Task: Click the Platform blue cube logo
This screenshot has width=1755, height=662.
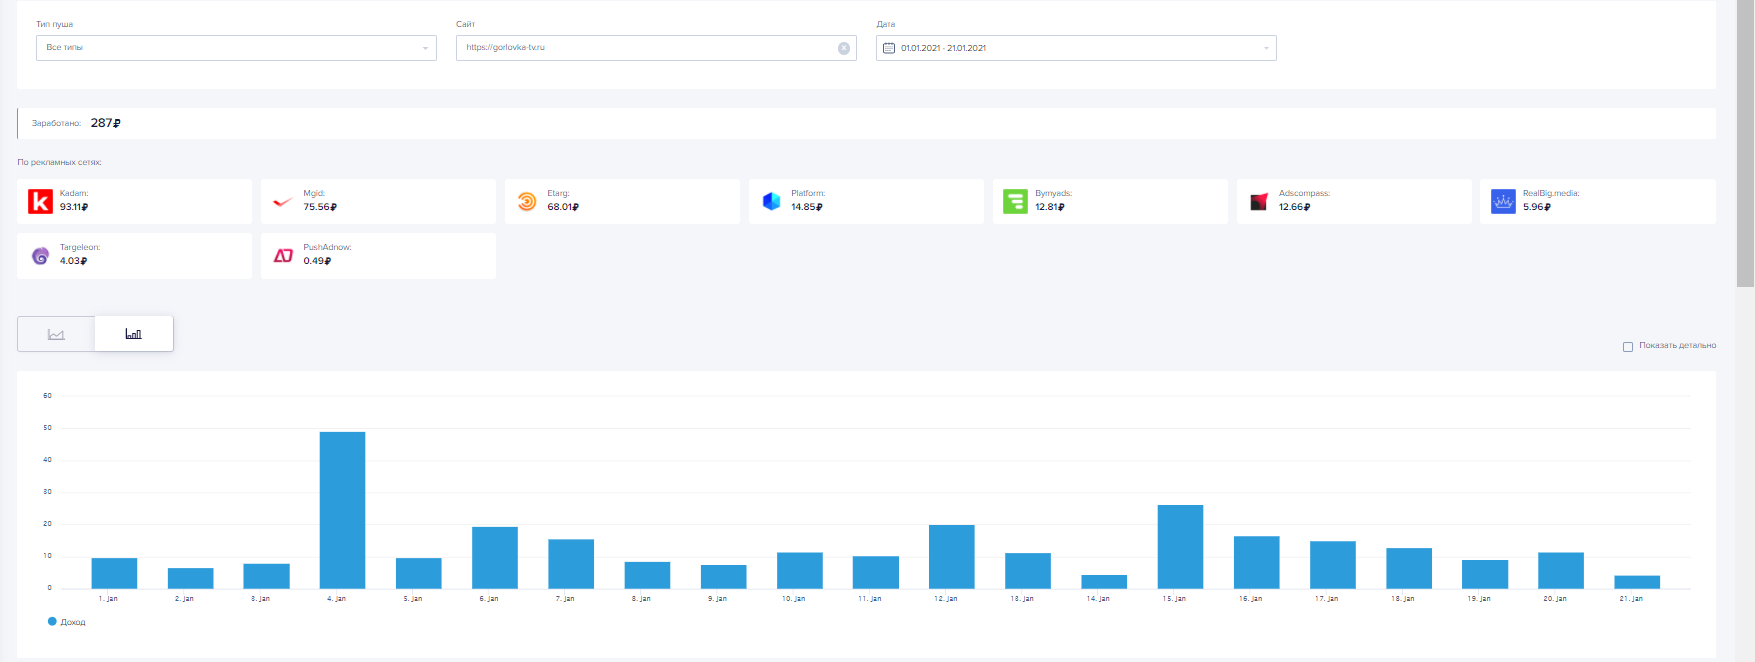Action: (x=771, y=202)
